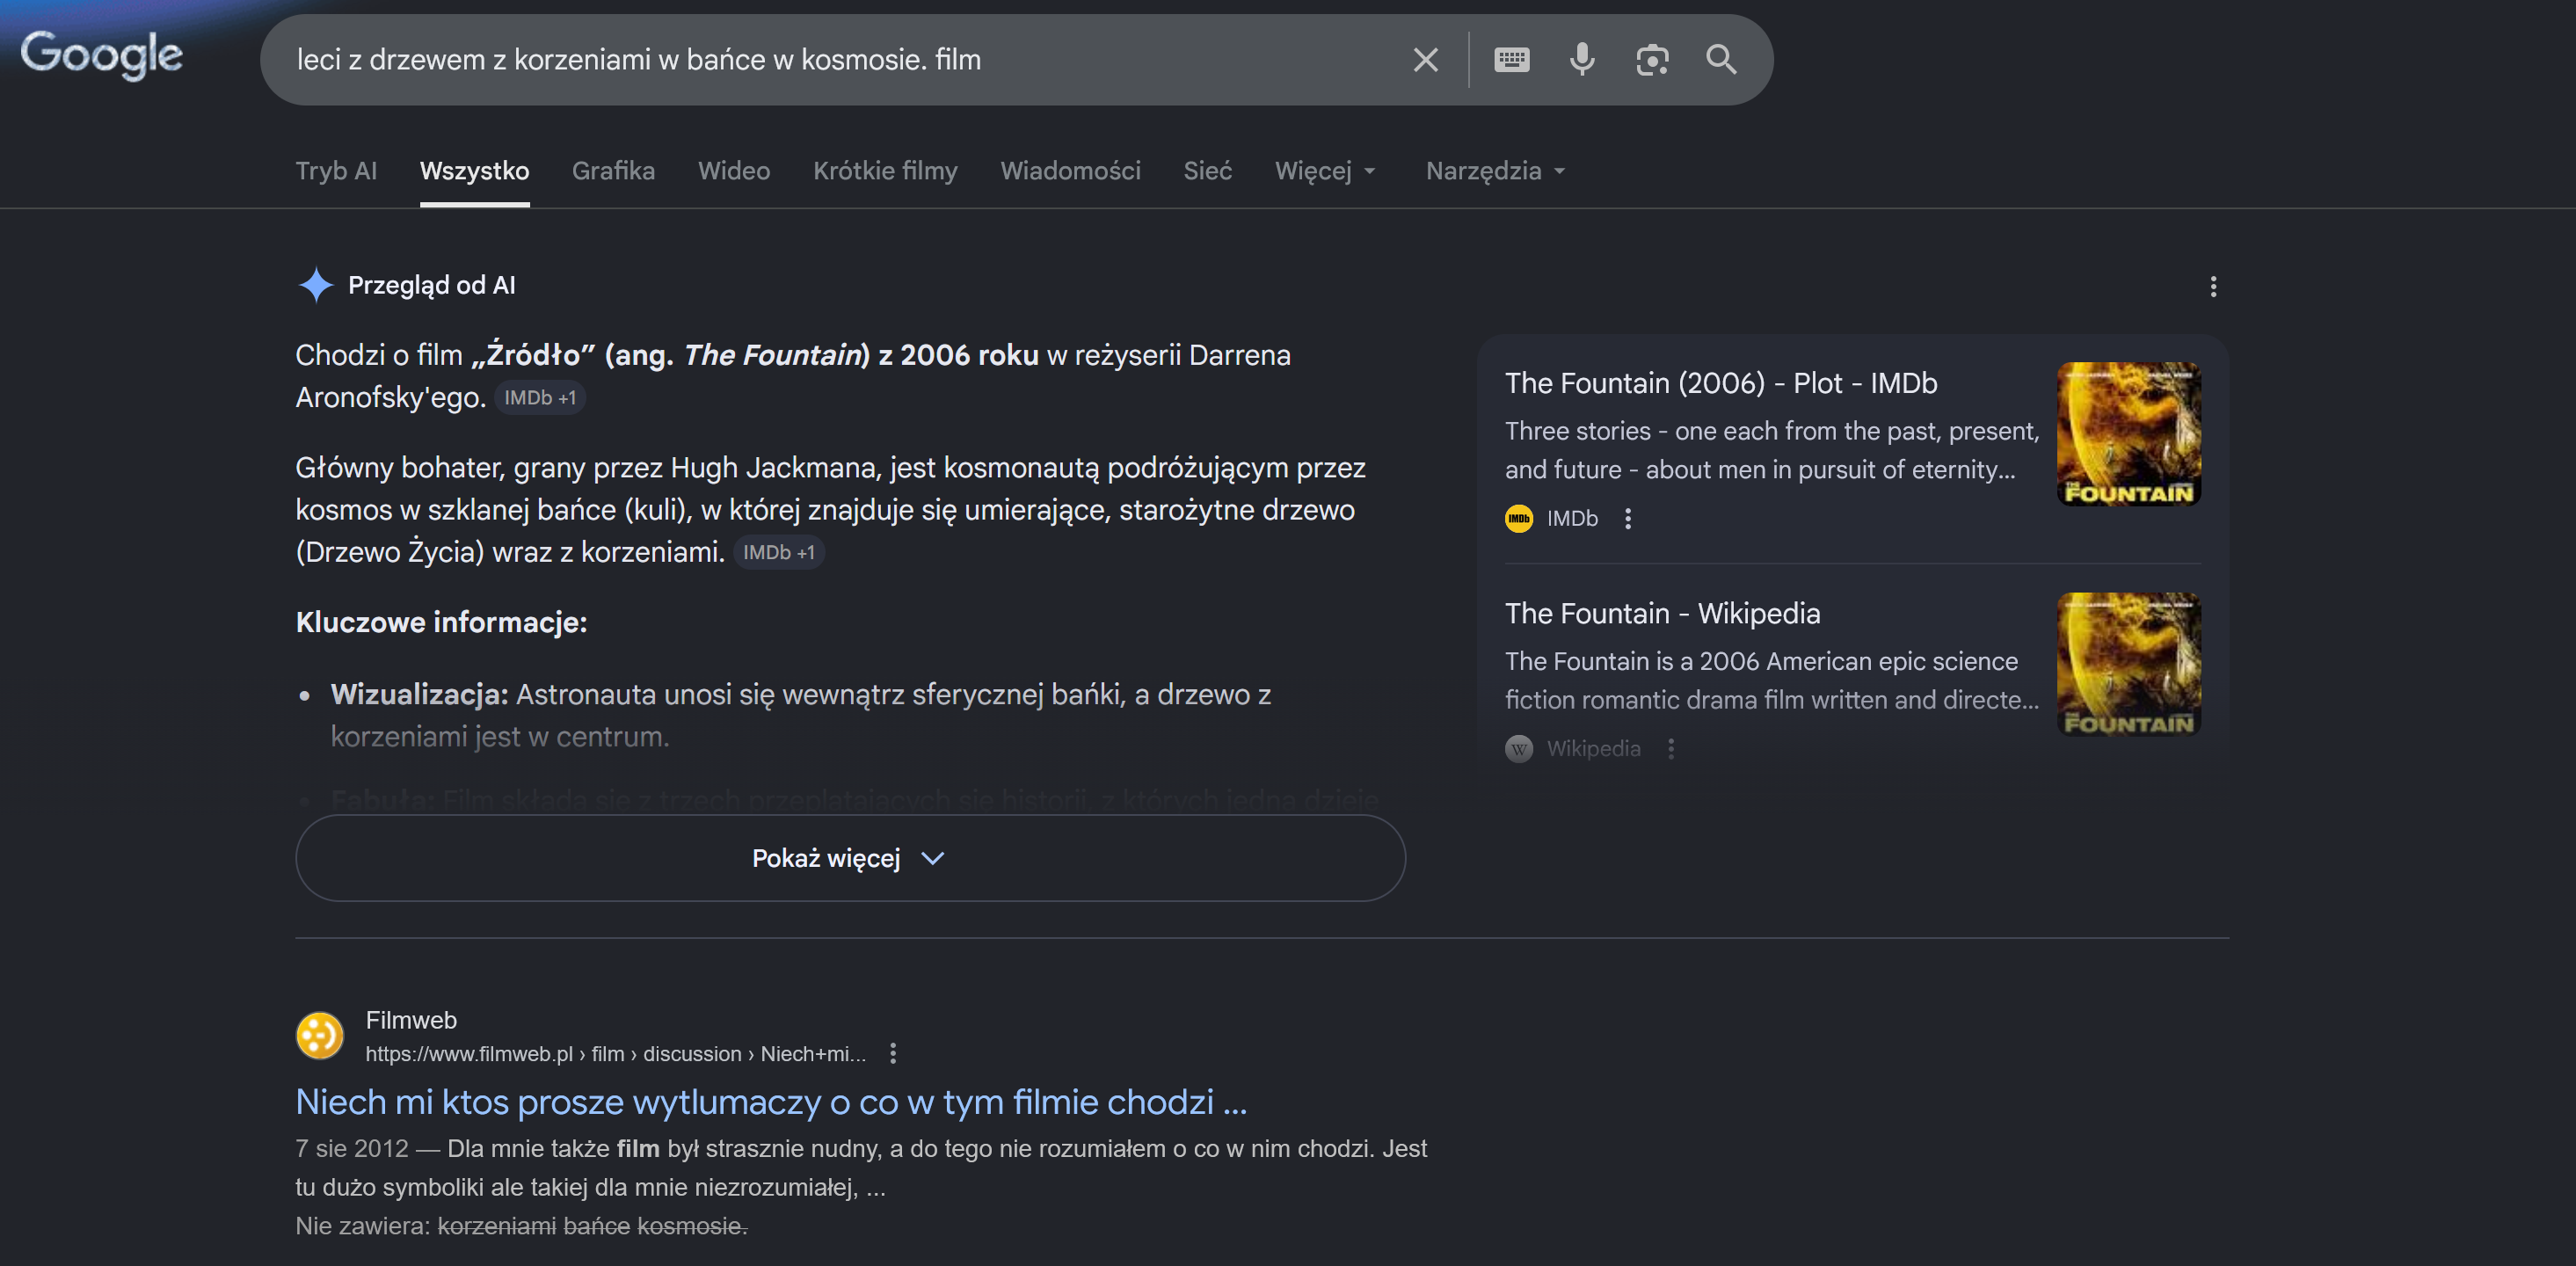Open 'The Fountain (2006) - Plot - IMDb' link
The image size is (2576, 1266).
1720,383
